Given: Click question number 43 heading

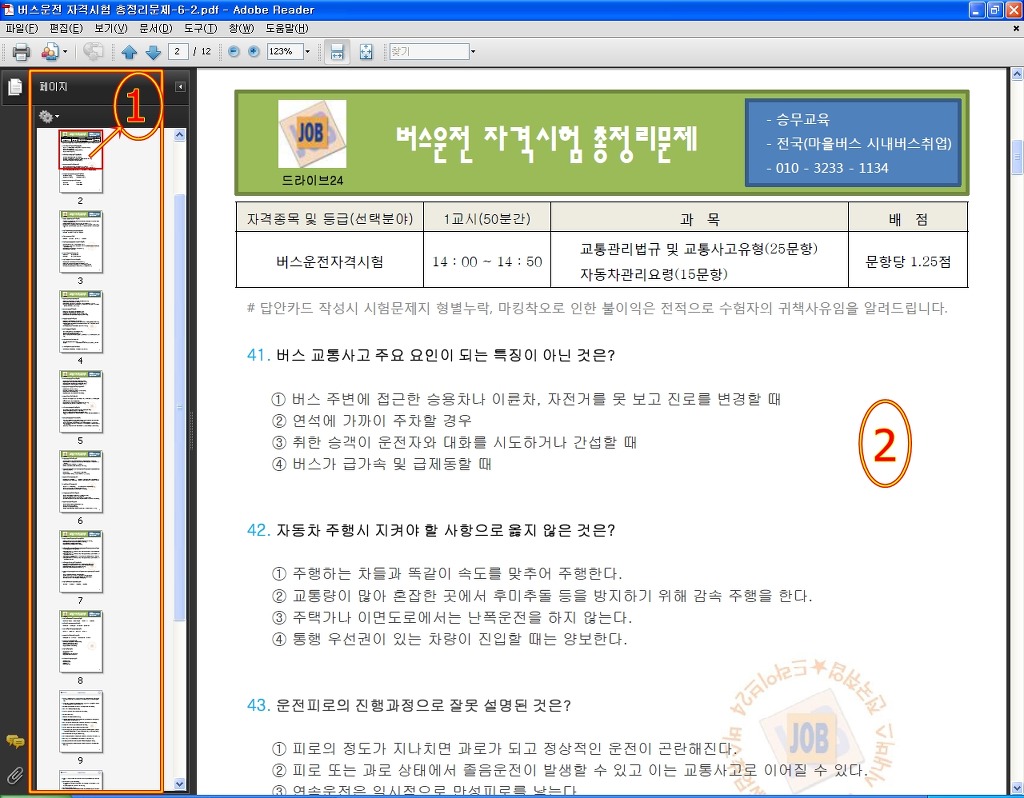Looking at the screenshot, I should tap(409, 705).
